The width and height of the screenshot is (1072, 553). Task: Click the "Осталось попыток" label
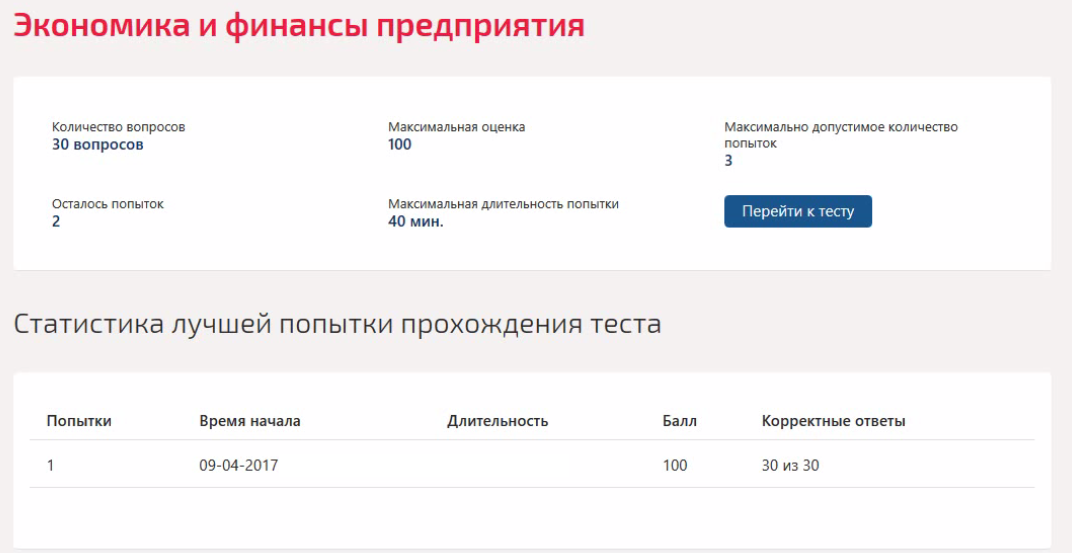pyautogui.click(x=107, y=203)
